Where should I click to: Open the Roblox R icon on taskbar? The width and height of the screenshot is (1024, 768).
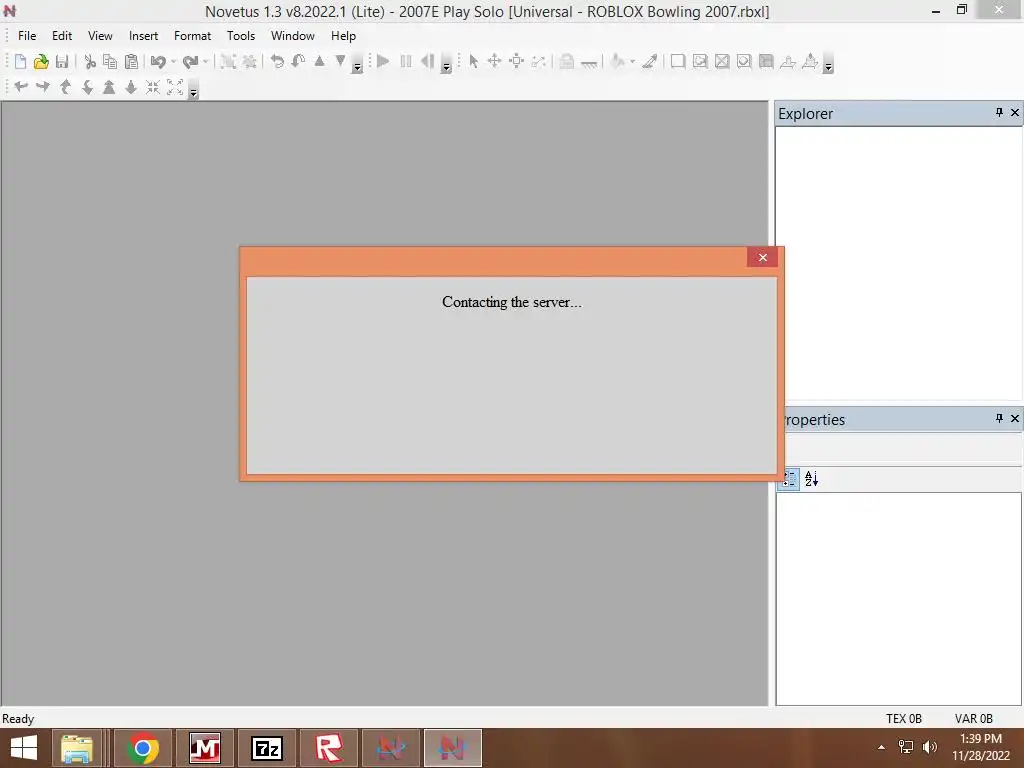(x=329, y=748)
